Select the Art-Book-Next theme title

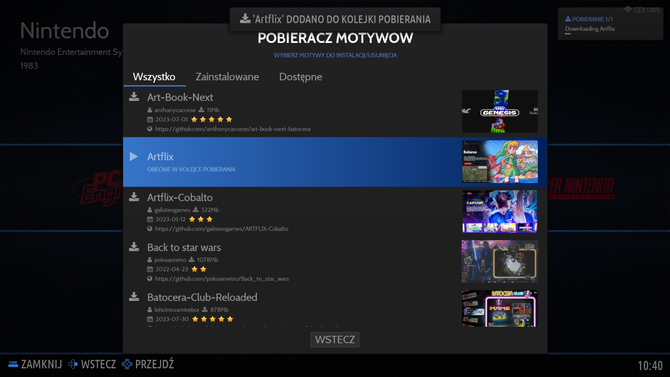(180, 97)
